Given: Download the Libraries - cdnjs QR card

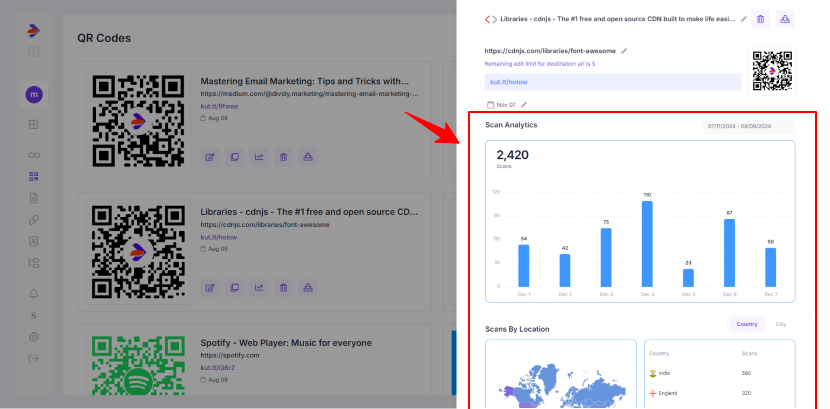Looking at the screenshot, I should (308, 288).
